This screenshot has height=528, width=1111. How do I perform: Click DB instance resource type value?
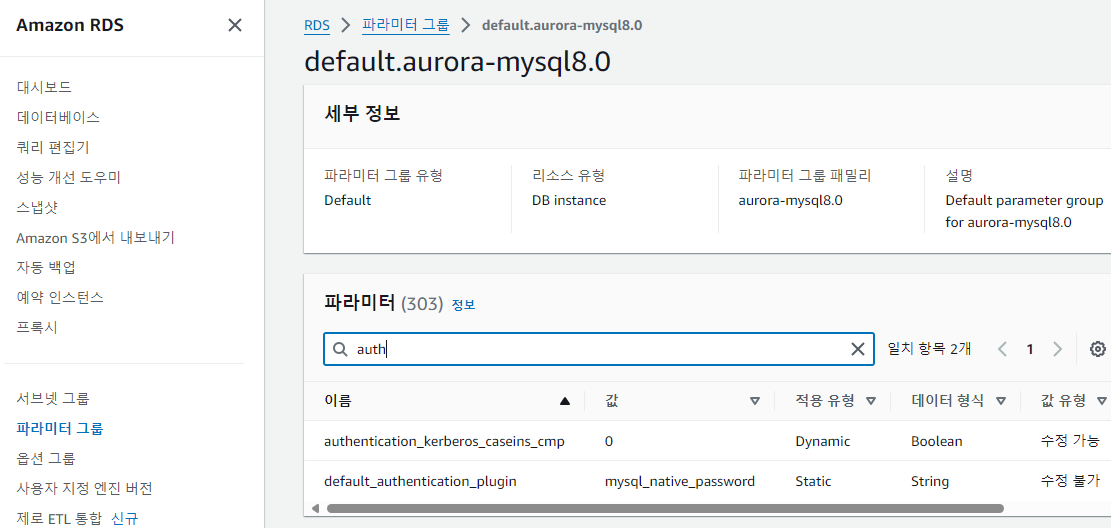tap(569, 200)
